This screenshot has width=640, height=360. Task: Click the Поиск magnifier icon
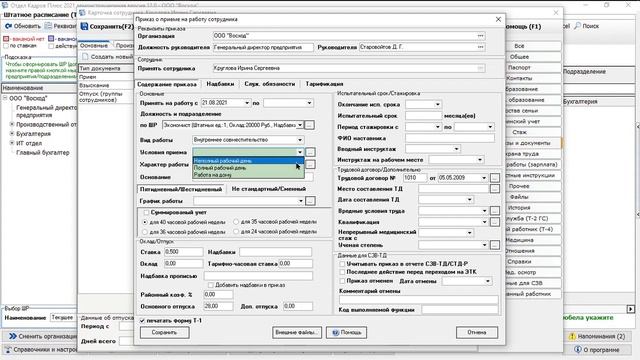click(x=577, y=26)
